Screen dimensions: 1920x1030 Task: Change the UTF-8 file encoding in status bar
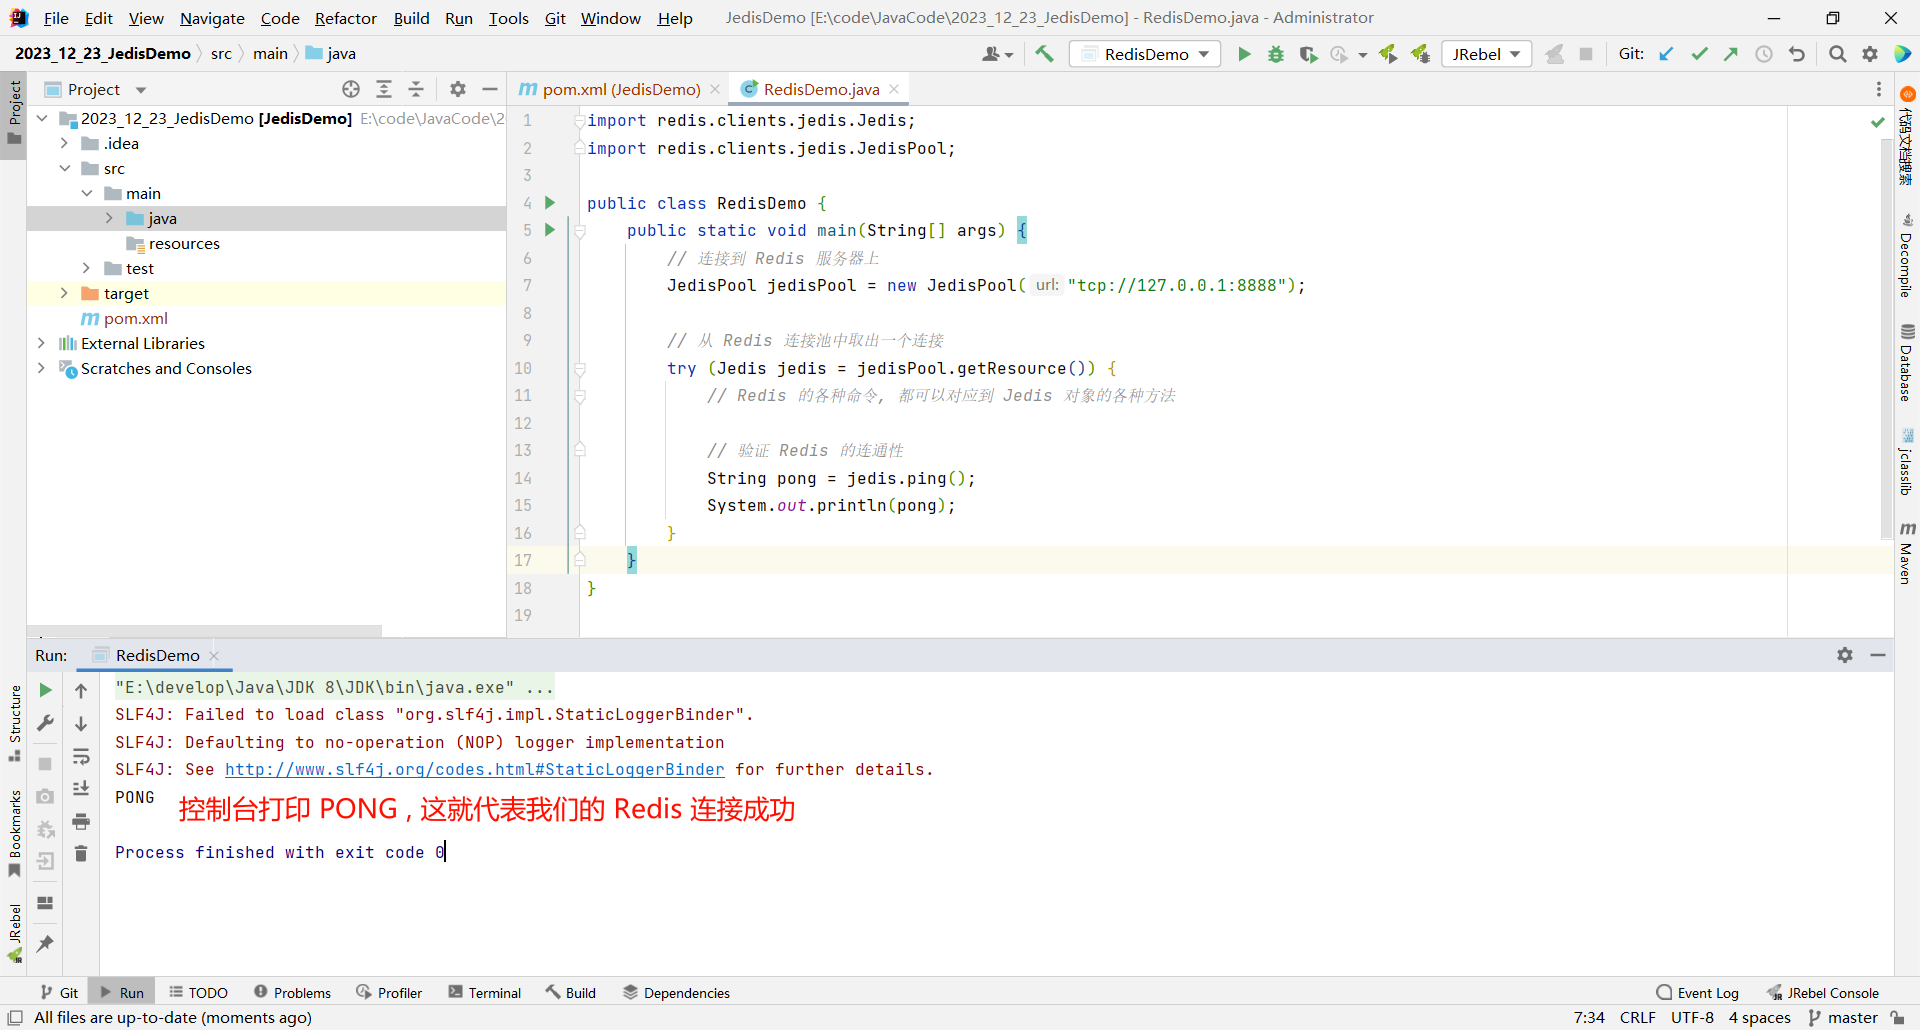(1692, 1017)
